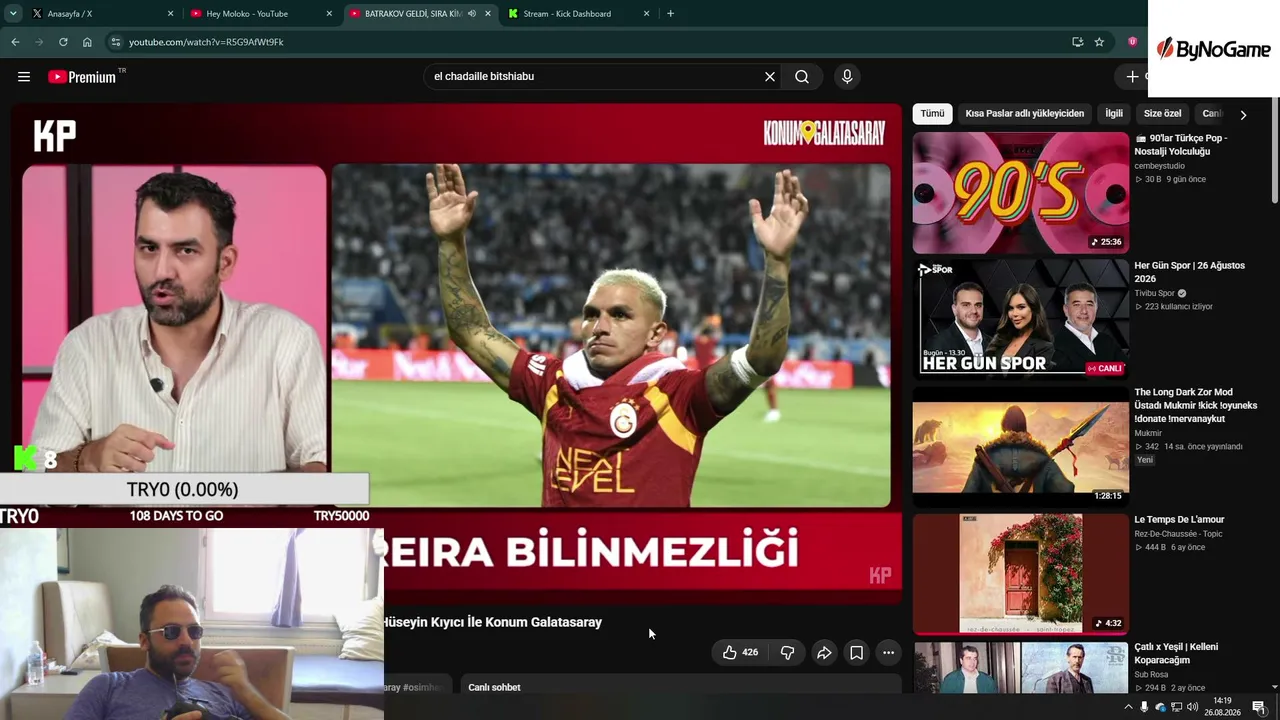The height and width of the screenshot is (720, 1280).
Task: Go back with the browser arrow
Action: coord(15,42)
